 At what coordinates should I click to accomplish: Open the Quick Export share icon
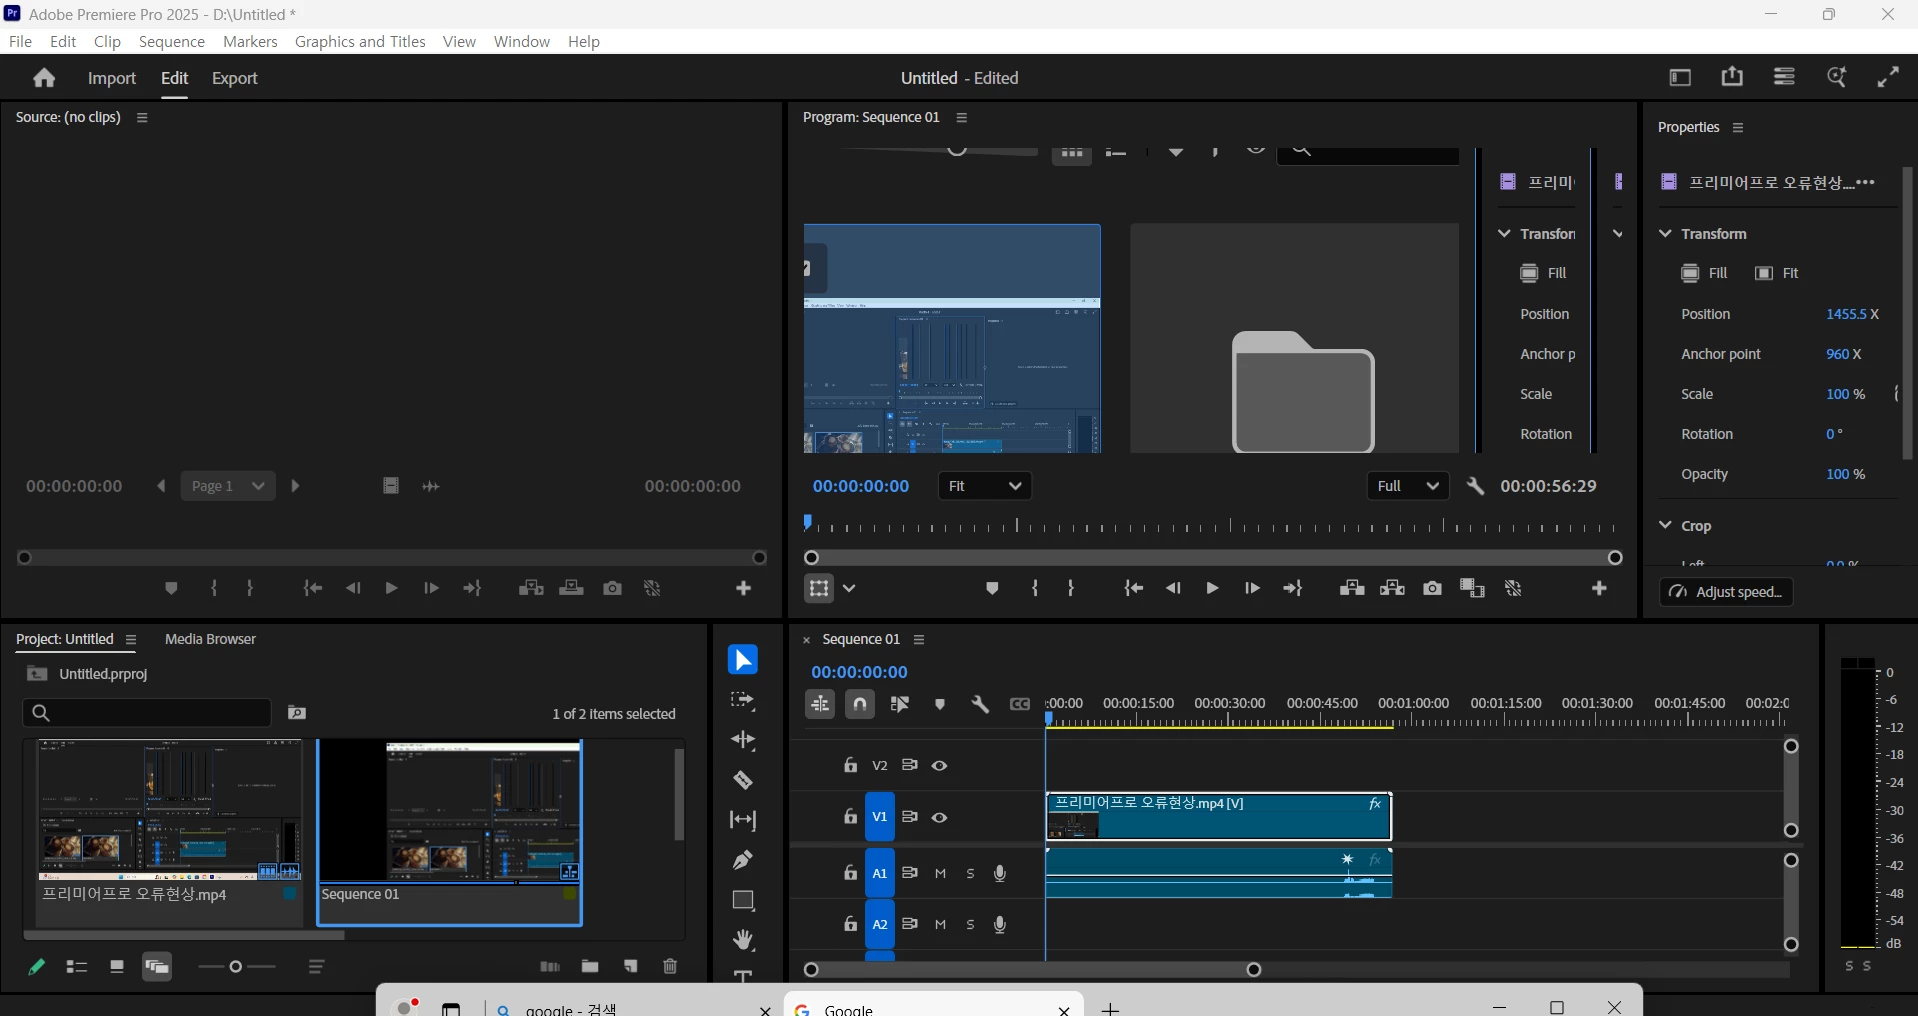point(1732,77)
